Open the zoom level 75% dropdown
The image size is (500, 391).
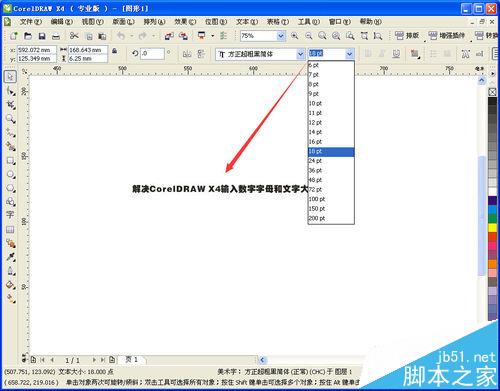coord(281,36)
